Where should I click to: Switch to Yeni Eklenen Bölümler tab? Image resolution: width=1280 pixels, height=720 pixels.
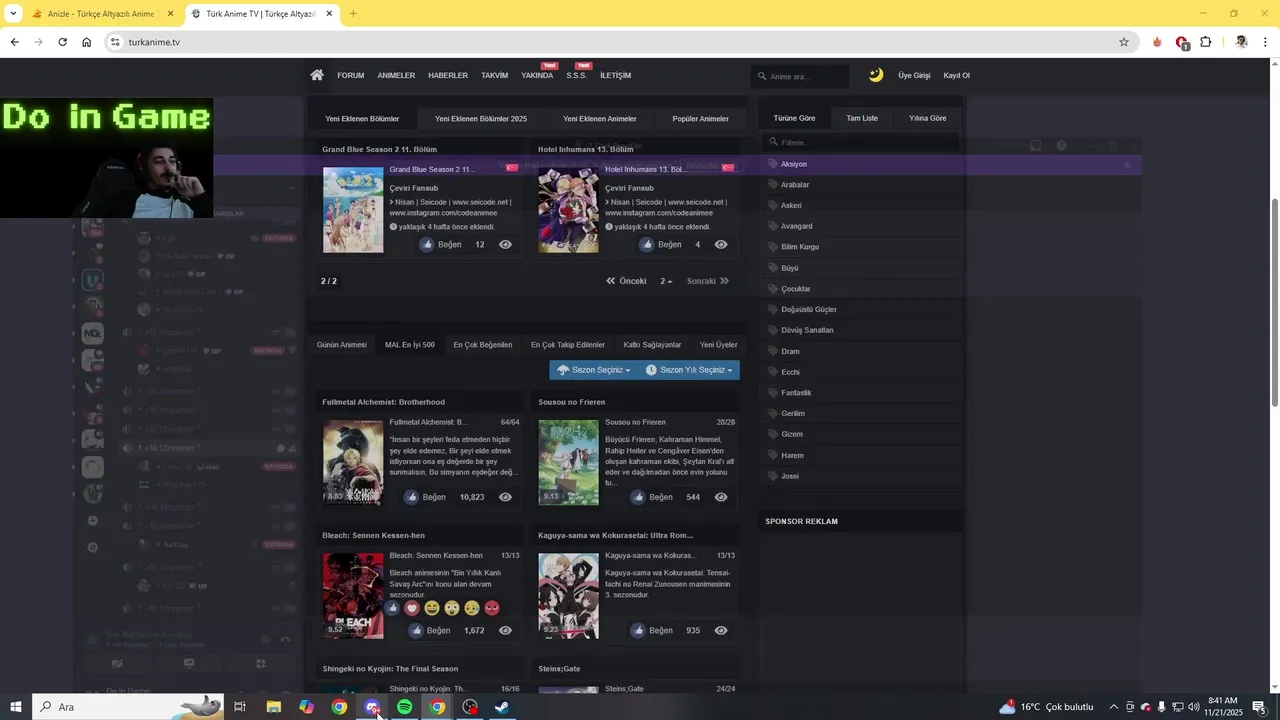pos(362,119)
